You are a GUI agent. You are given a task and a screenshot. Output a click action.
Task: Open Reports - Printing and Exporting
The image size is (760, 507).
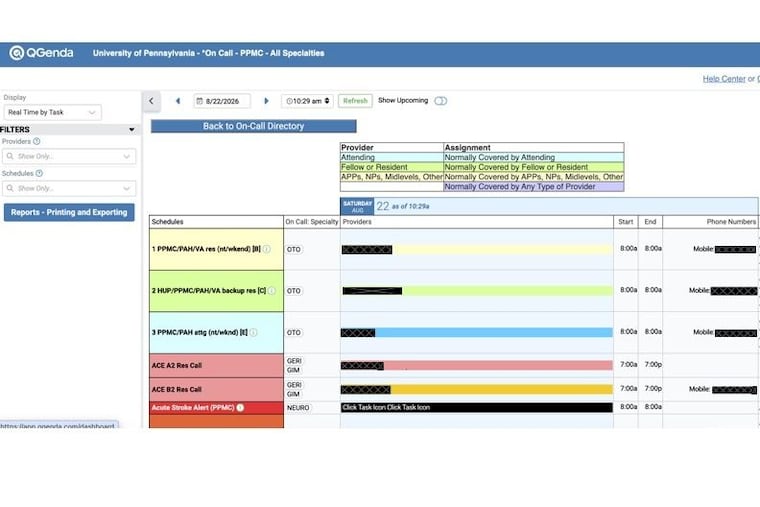[69, 212]
